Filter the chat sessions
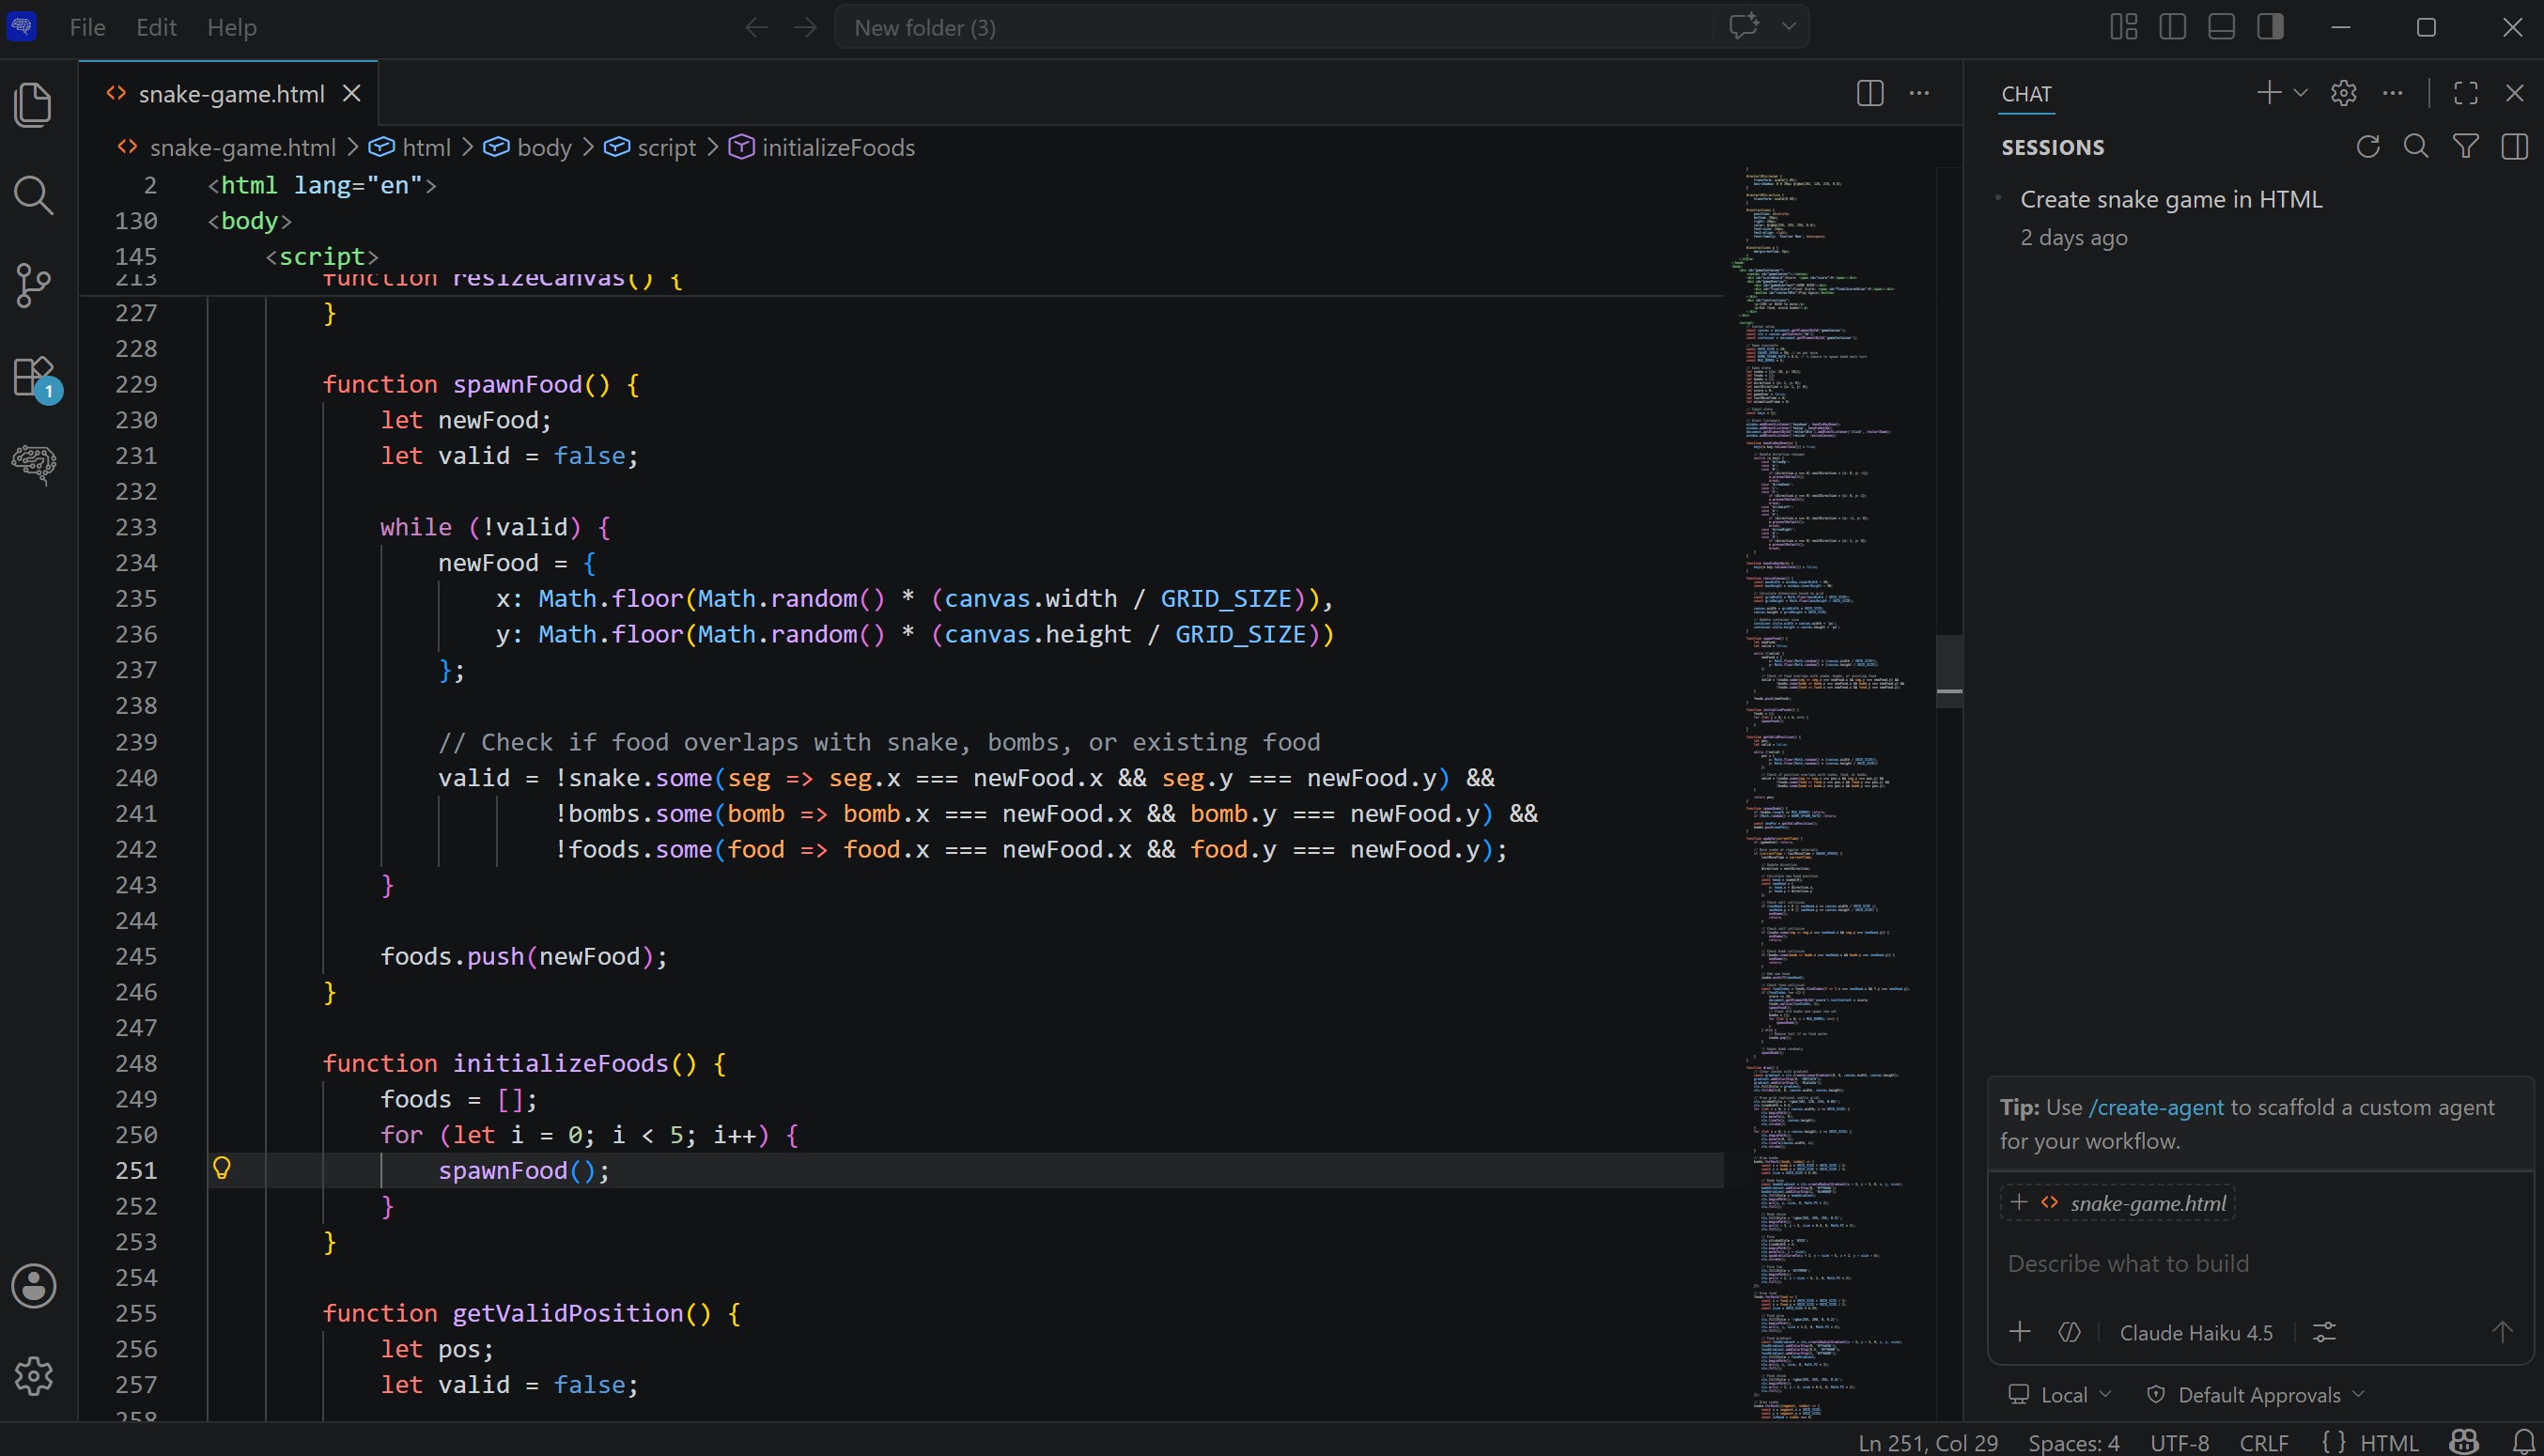 2466,147
